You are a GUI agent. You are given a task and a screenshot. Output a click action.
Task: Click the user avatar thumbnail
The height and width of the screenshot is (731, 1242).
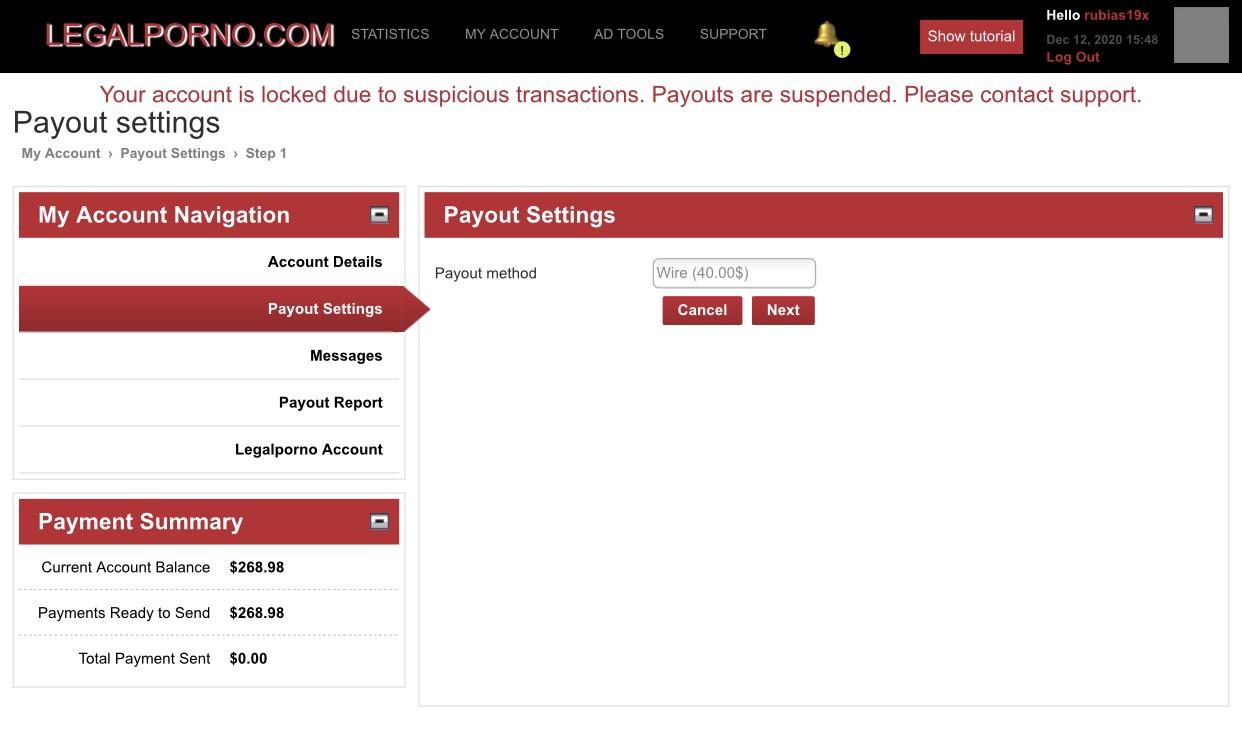1200,35
